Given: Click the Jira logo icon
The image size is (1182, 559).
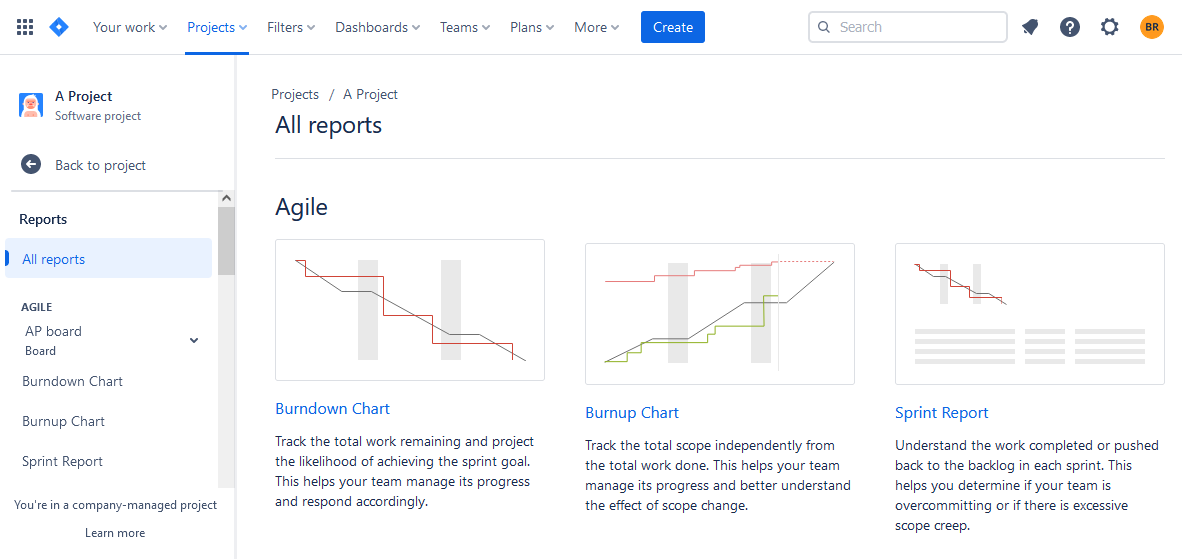Looking at the screenshot, I should (x=59, y=27).
